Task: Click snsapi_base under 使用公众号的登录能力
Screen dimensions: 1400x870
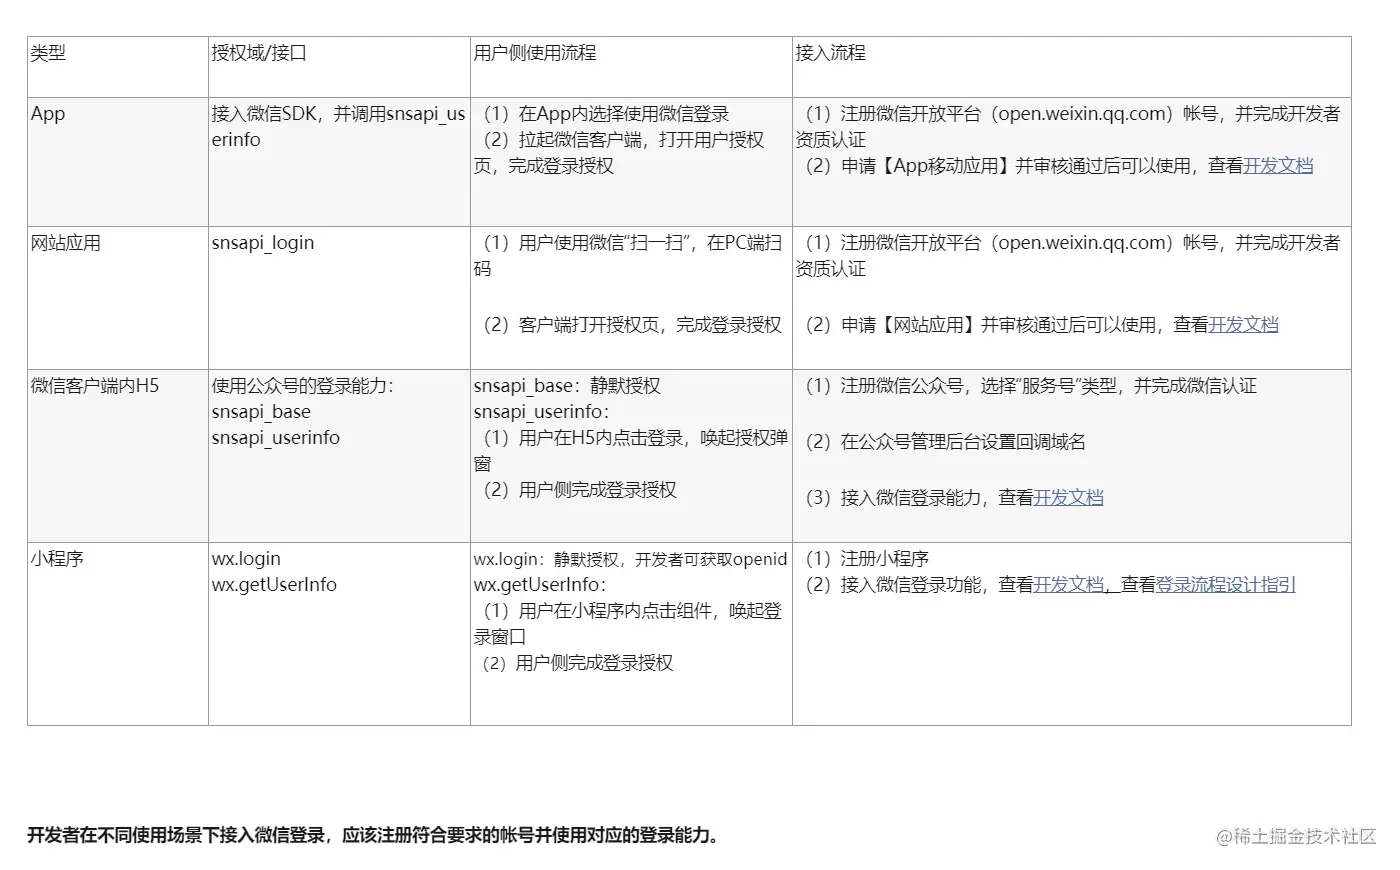Action: click(x=261, y=412)
